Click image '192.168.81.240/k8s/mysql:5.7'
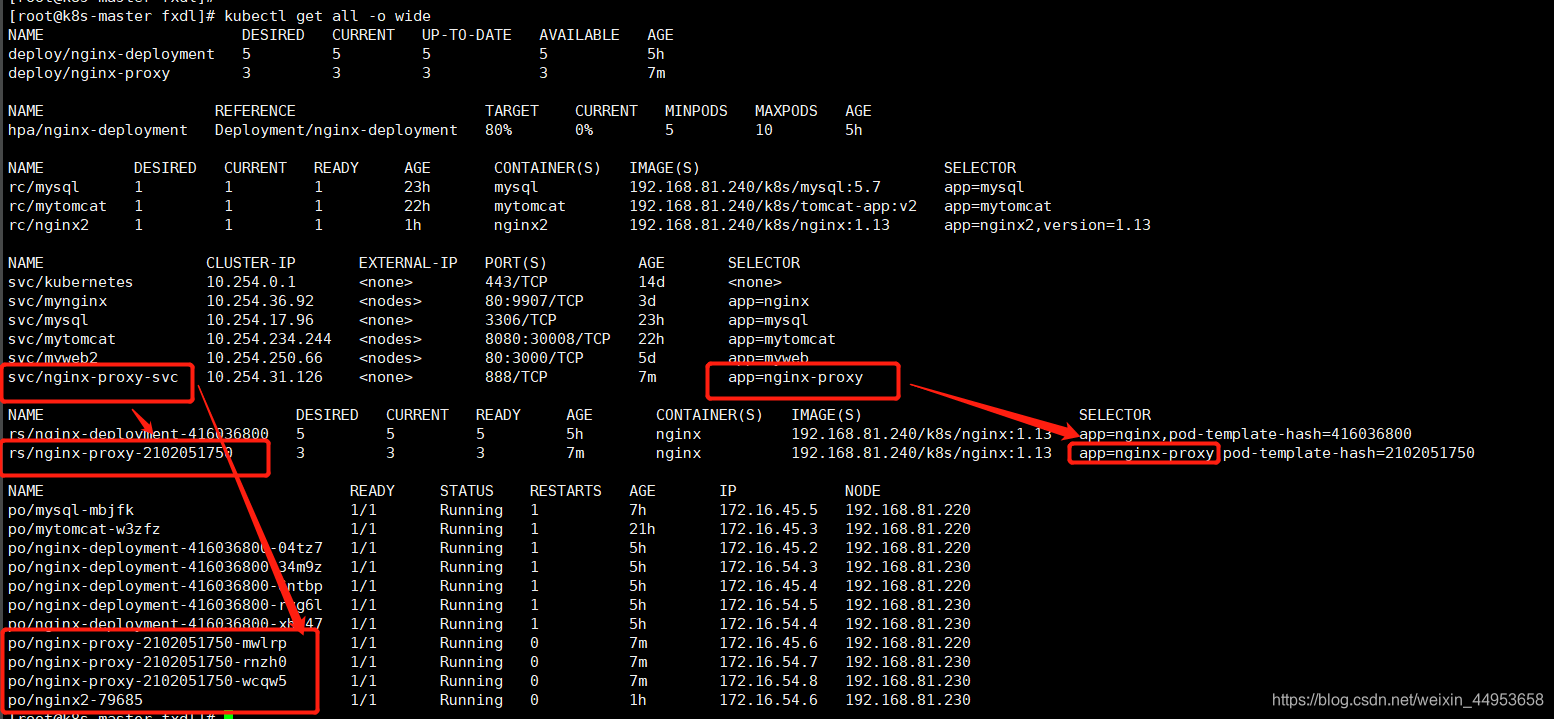This screenshot has width=1554, height=719. pyautogui.click(x=755, y=187)
